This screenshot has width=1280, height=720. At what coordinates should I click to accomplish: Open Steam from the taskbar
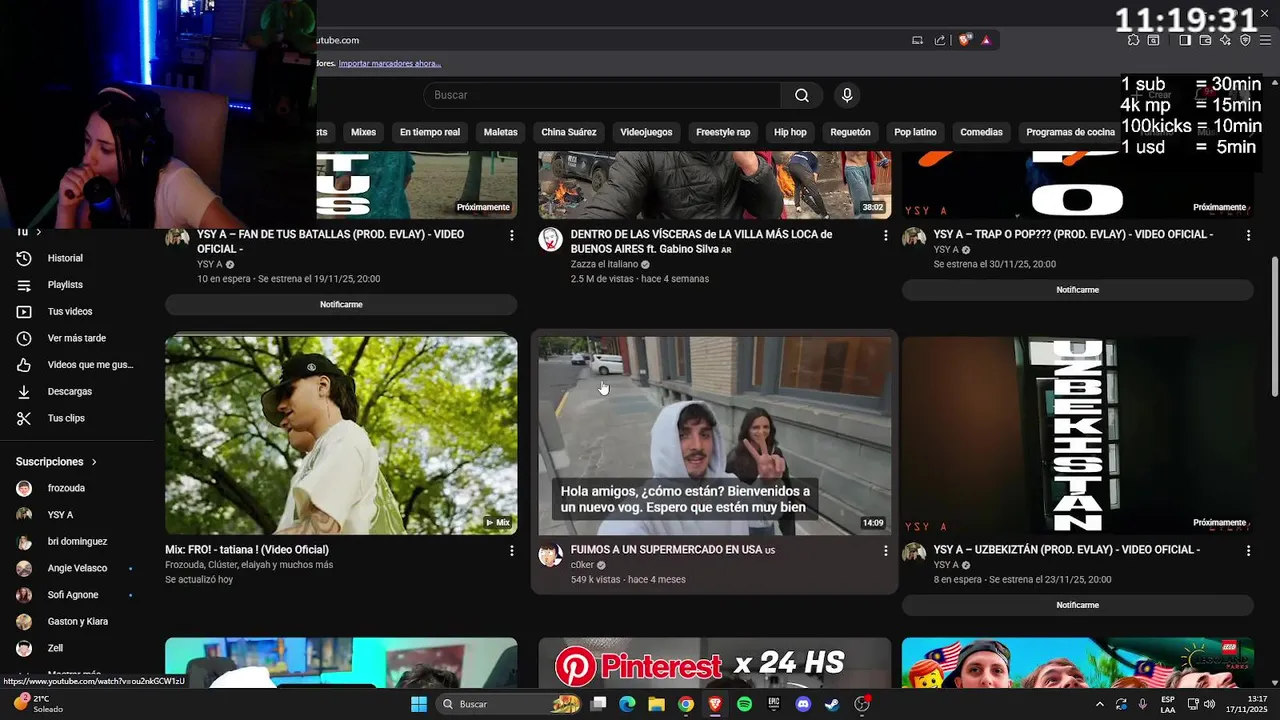(831, 704)
